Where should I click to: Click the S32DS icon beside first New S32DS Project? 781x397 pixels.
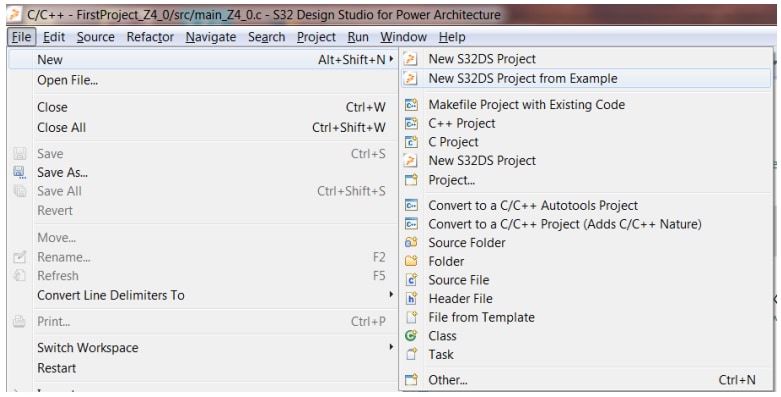pos(410,59)
